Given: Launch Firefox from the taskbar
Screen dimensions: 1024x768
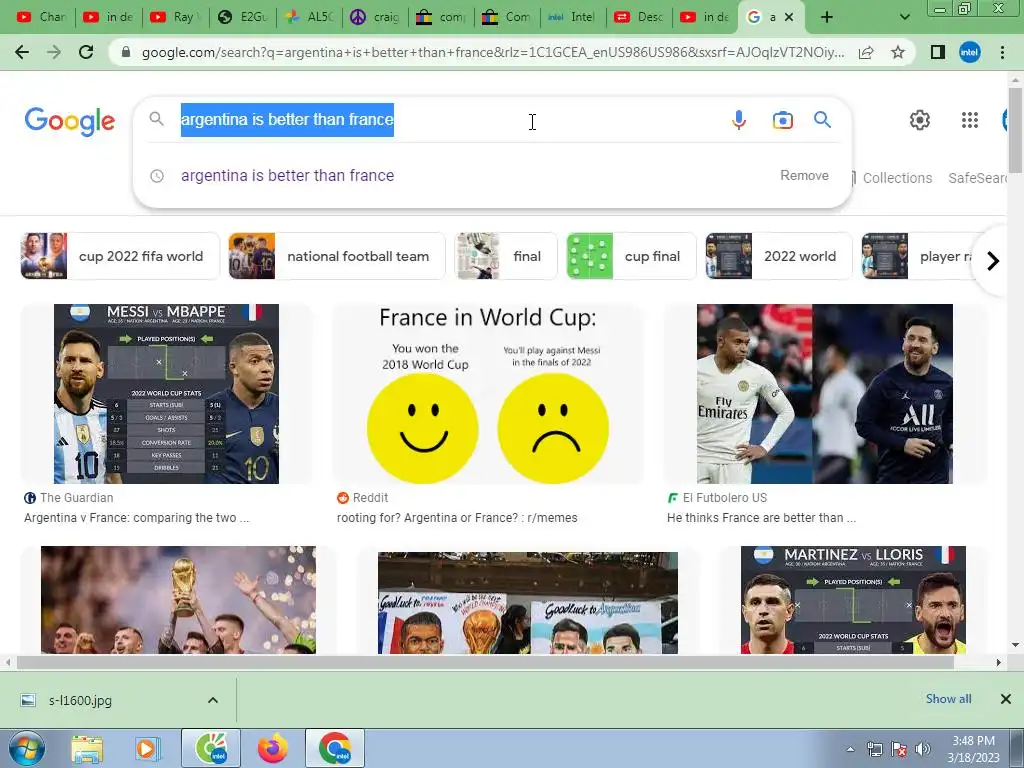Looking at the screenshot, I should click(x=272, y=748).
